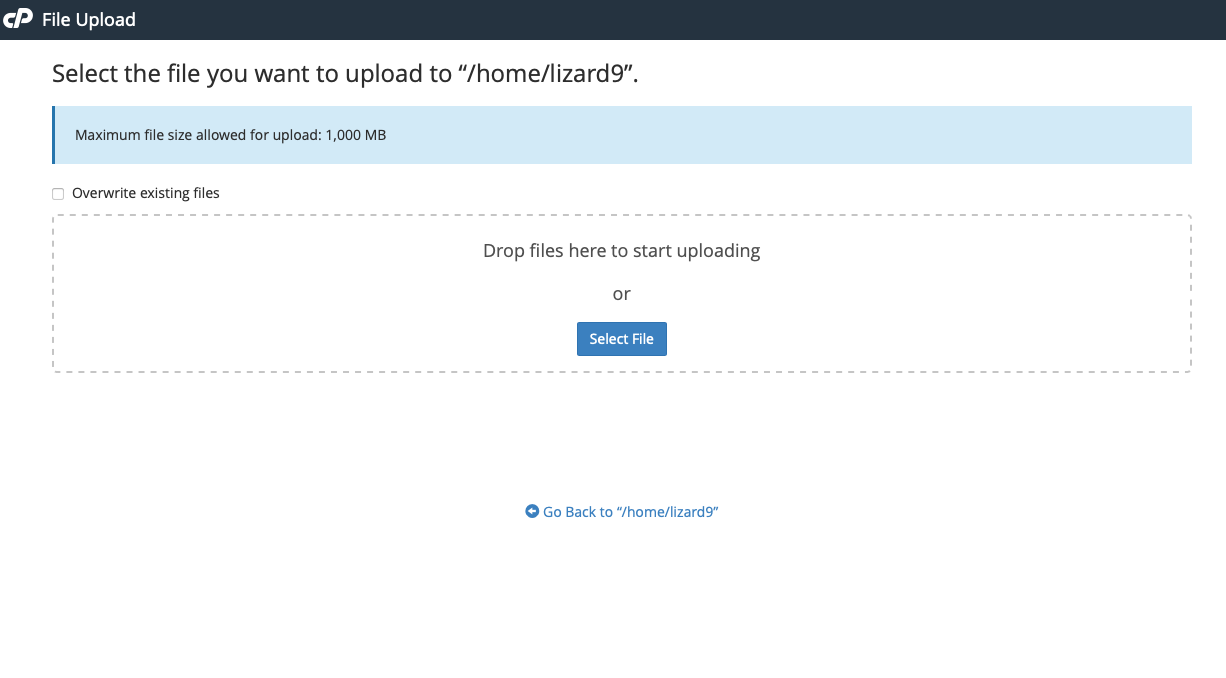1226x678 pixels.
Task: Click the "Overwrite existing files" label text
Action: [145, 193]
